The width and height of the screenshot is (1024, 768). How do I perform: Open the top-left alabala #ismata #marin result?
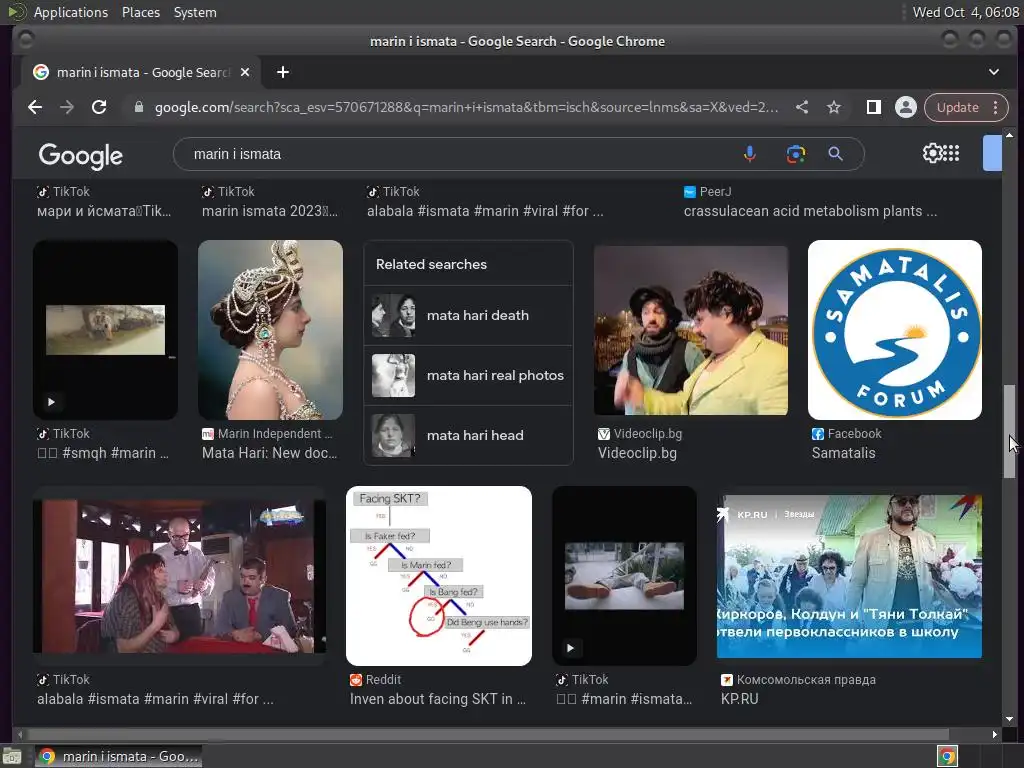[485, 211]
